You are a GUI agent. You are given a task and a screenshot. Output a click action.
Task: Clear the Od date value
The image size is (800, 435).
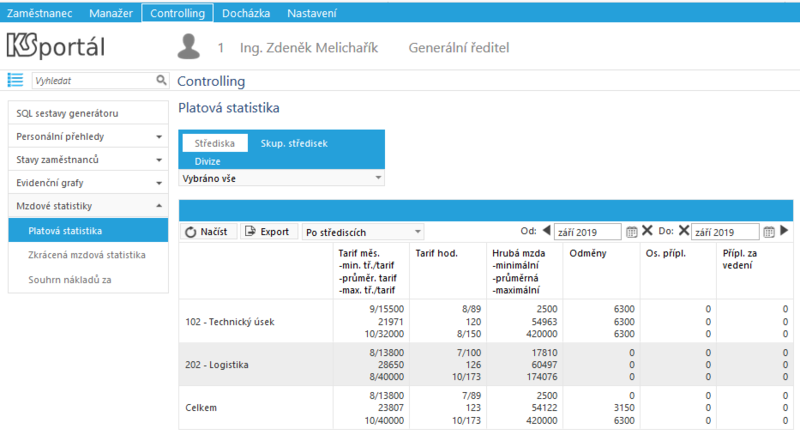point(647,231)
